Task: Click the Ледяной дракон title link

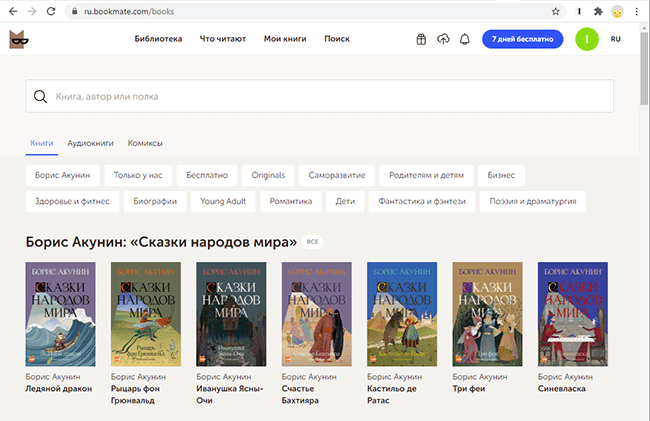Action: click(x=59, y=389)
